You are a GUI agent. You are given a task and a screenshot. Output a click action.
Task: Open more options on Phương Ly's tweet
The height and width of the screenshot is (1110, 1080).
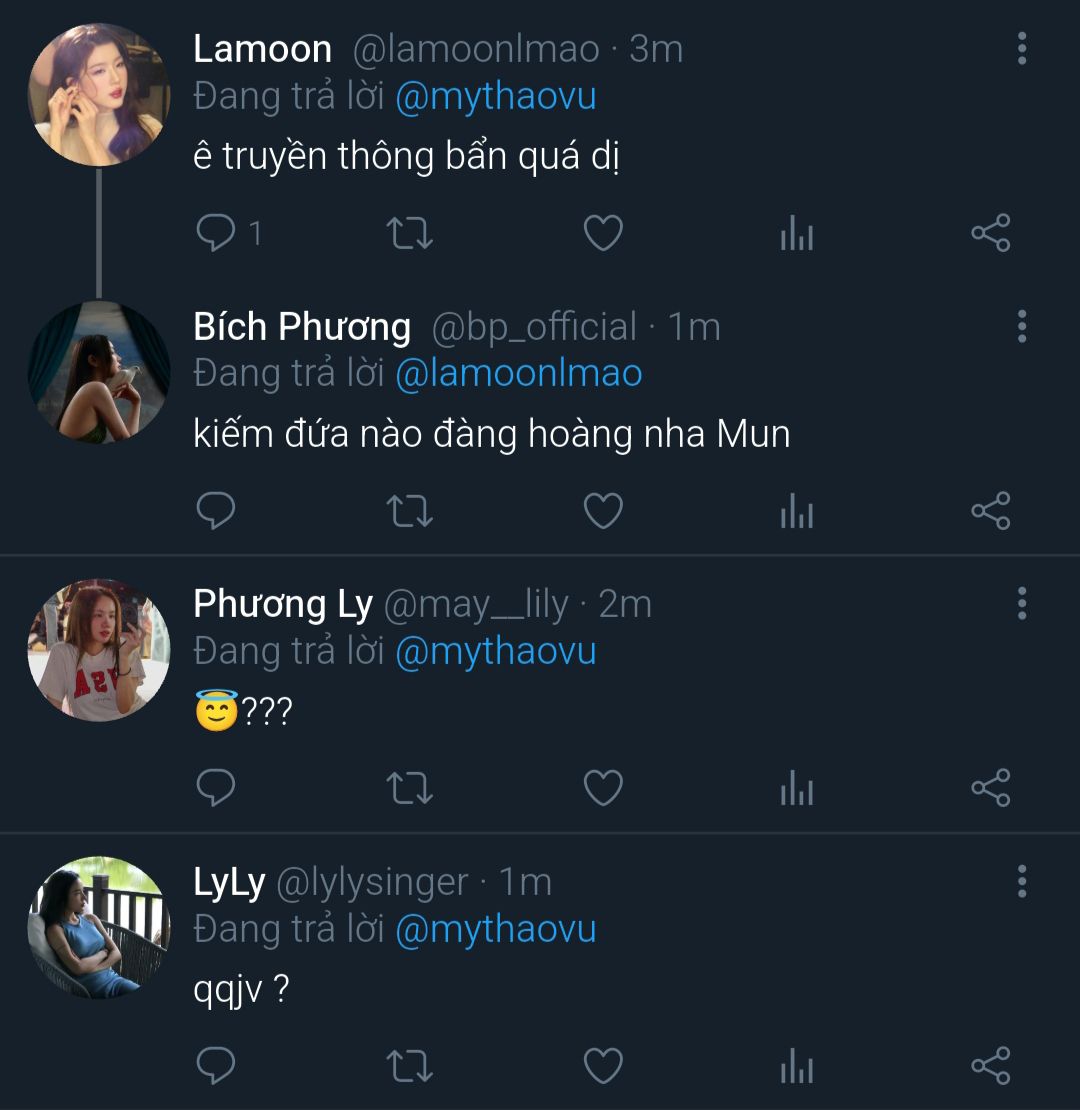point(1021,603)
